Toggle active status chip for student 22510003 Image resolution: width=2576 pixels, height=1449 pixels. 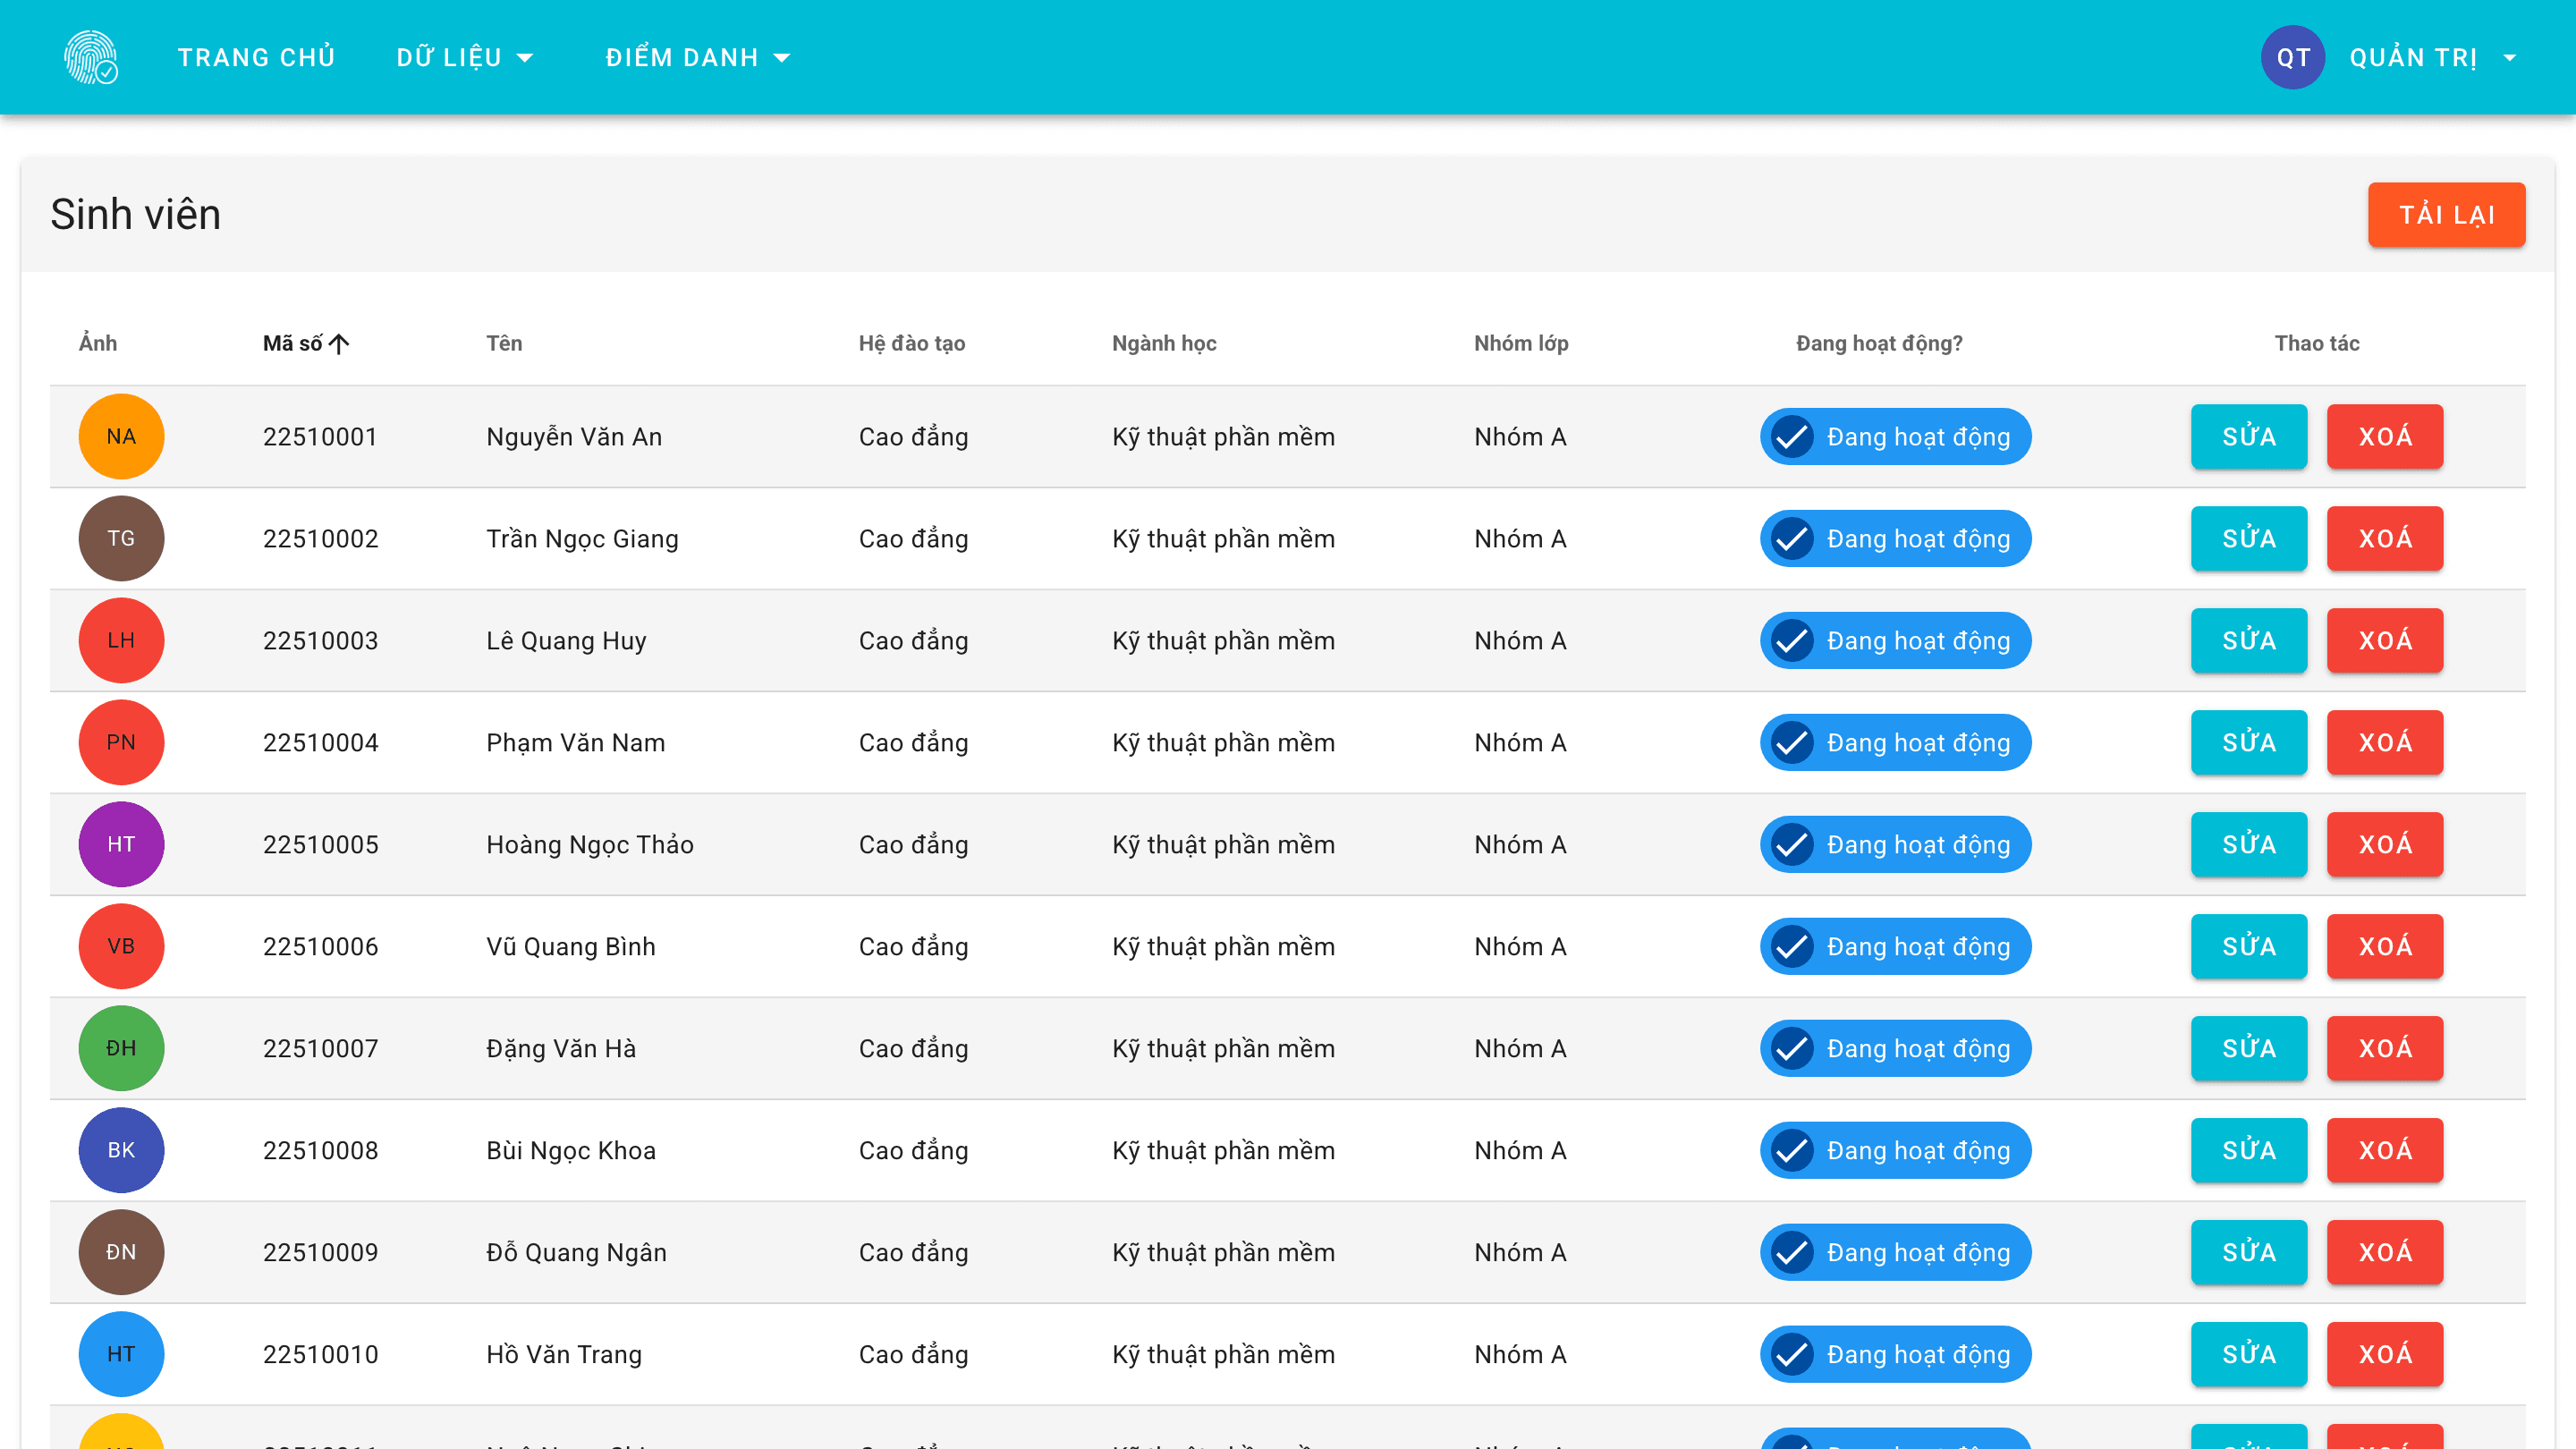click(1895, 640)
